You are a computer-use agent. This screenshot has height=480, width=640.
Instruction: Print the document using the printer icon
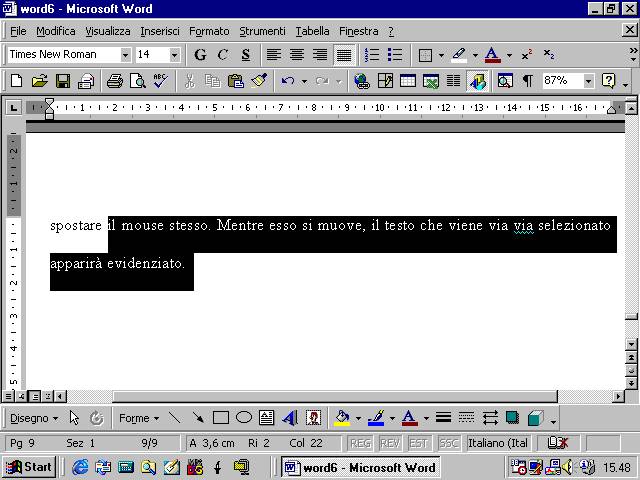tap(115, 81)
